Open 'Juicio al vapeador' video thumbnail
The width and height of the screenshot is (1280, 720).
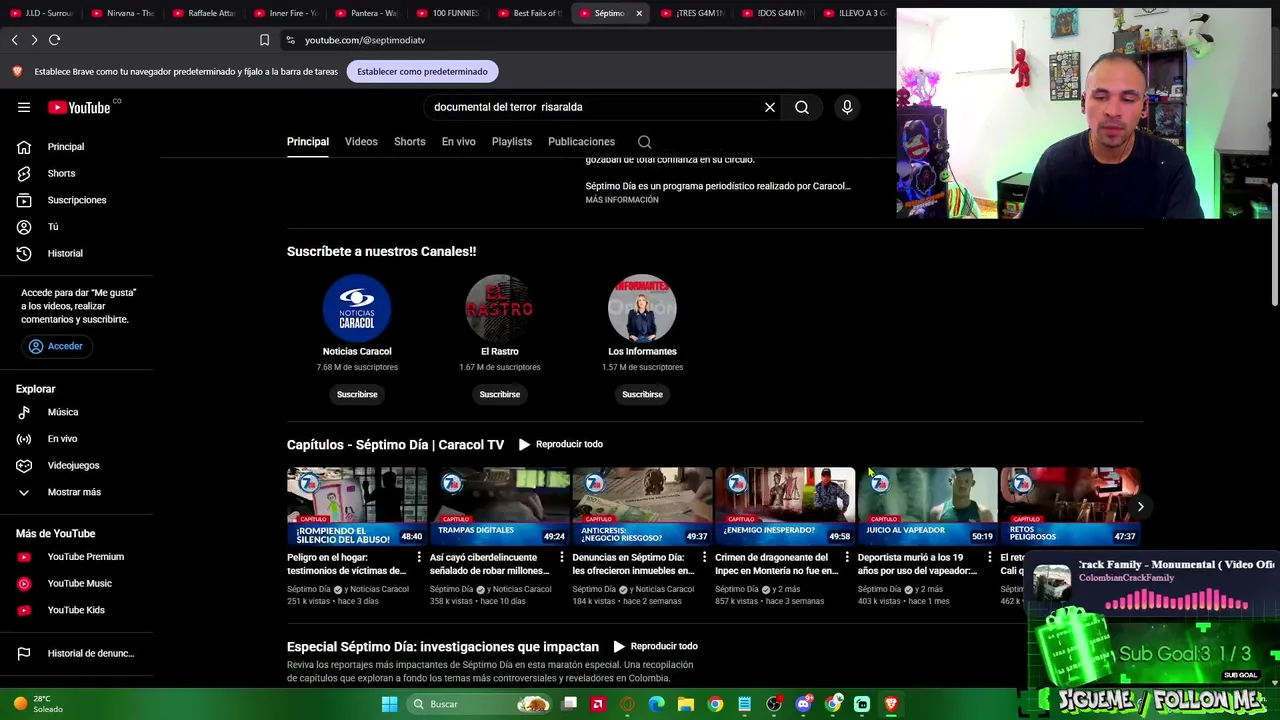click(928, 506)
